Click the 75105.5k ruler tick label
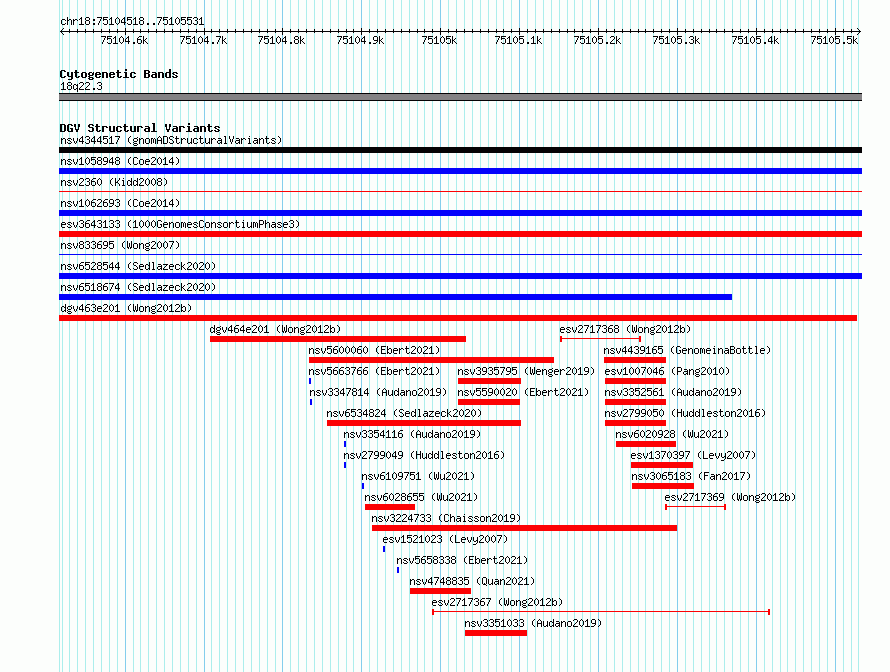This screenshot has width=890, height=672. click(834, 41)
